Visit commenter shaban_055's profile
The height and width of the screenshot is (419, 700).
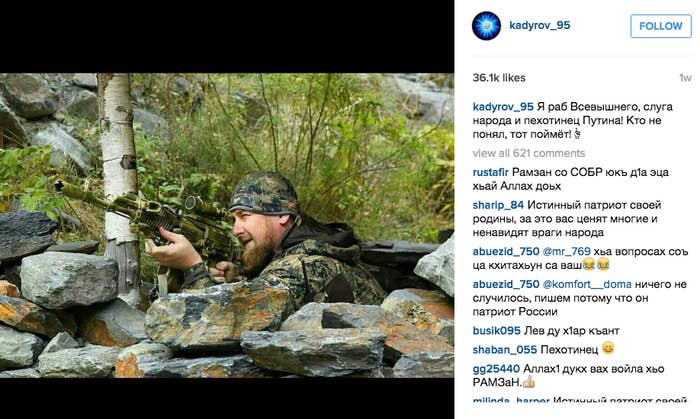pyautogui.click(x=504, y=349)
